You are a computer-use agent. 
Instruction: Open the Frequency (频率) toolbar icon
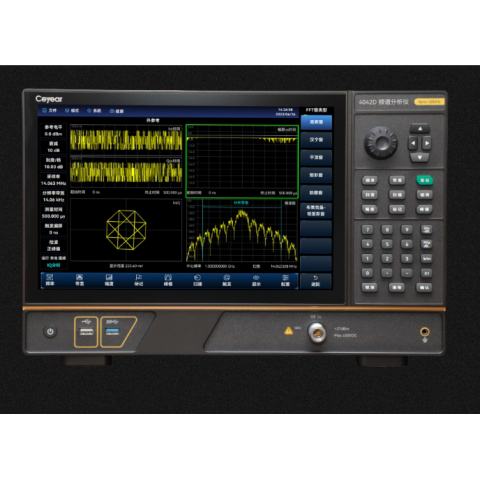pyautogui.click(x=50, y=280)
